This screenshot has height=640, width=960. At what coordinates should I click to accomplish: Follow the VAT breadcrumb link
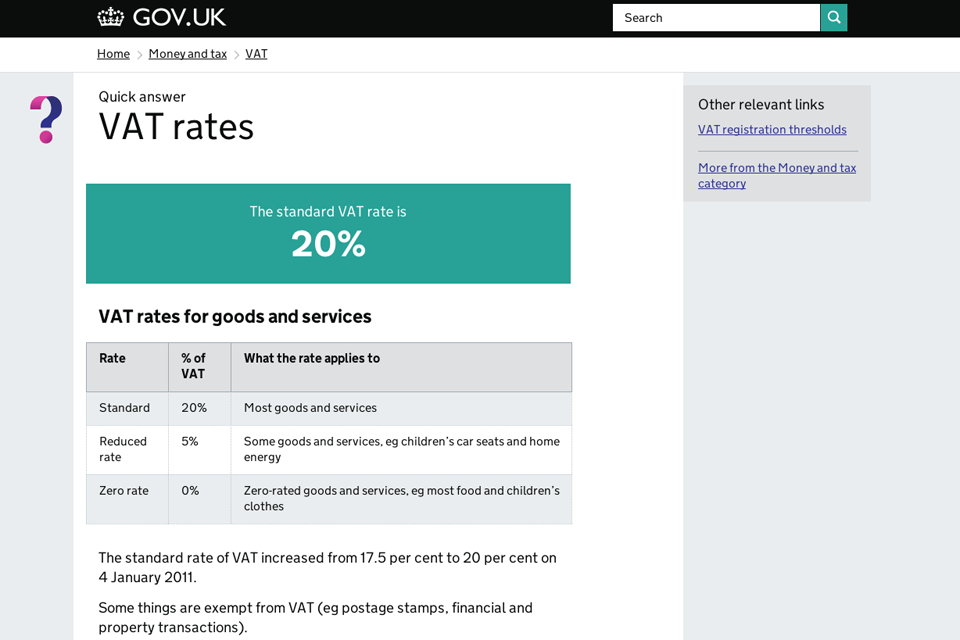256,53
